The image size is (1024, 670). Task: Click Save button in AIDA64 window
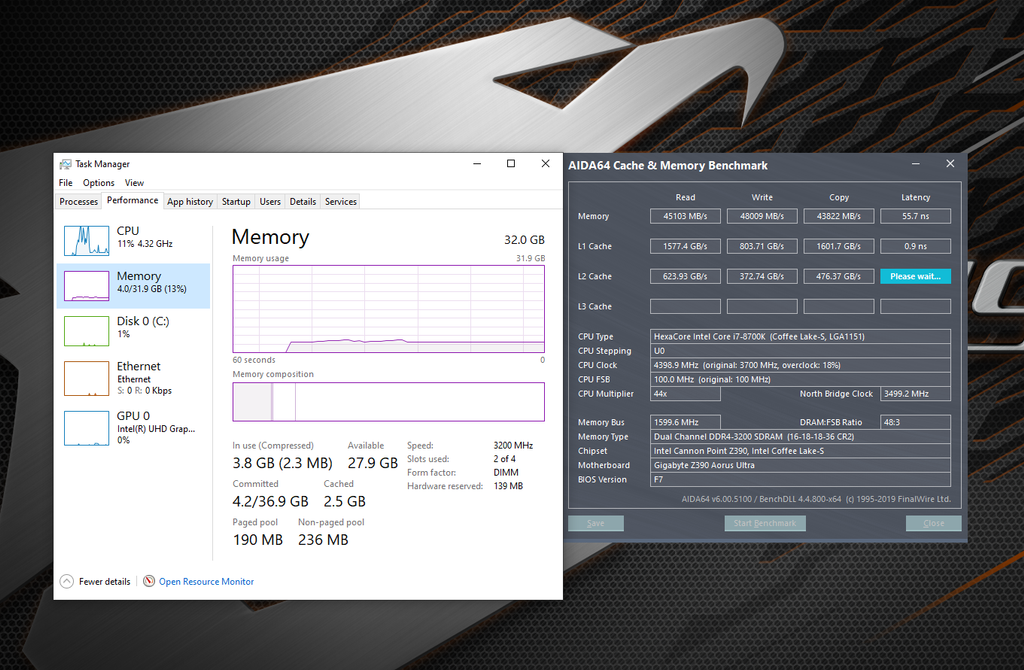[x=596, y=523]
